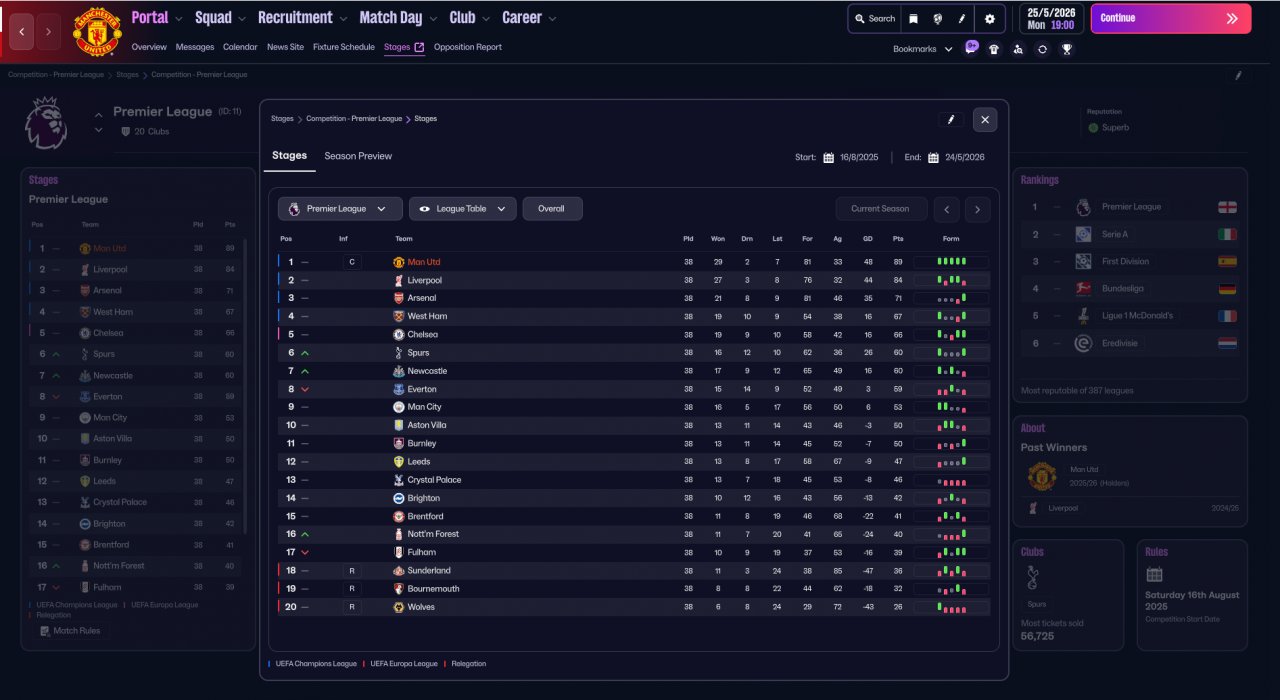Open the world globe icon in top toolbar
The width and height of the screenshot is (1280, 700).
point(938,18)
